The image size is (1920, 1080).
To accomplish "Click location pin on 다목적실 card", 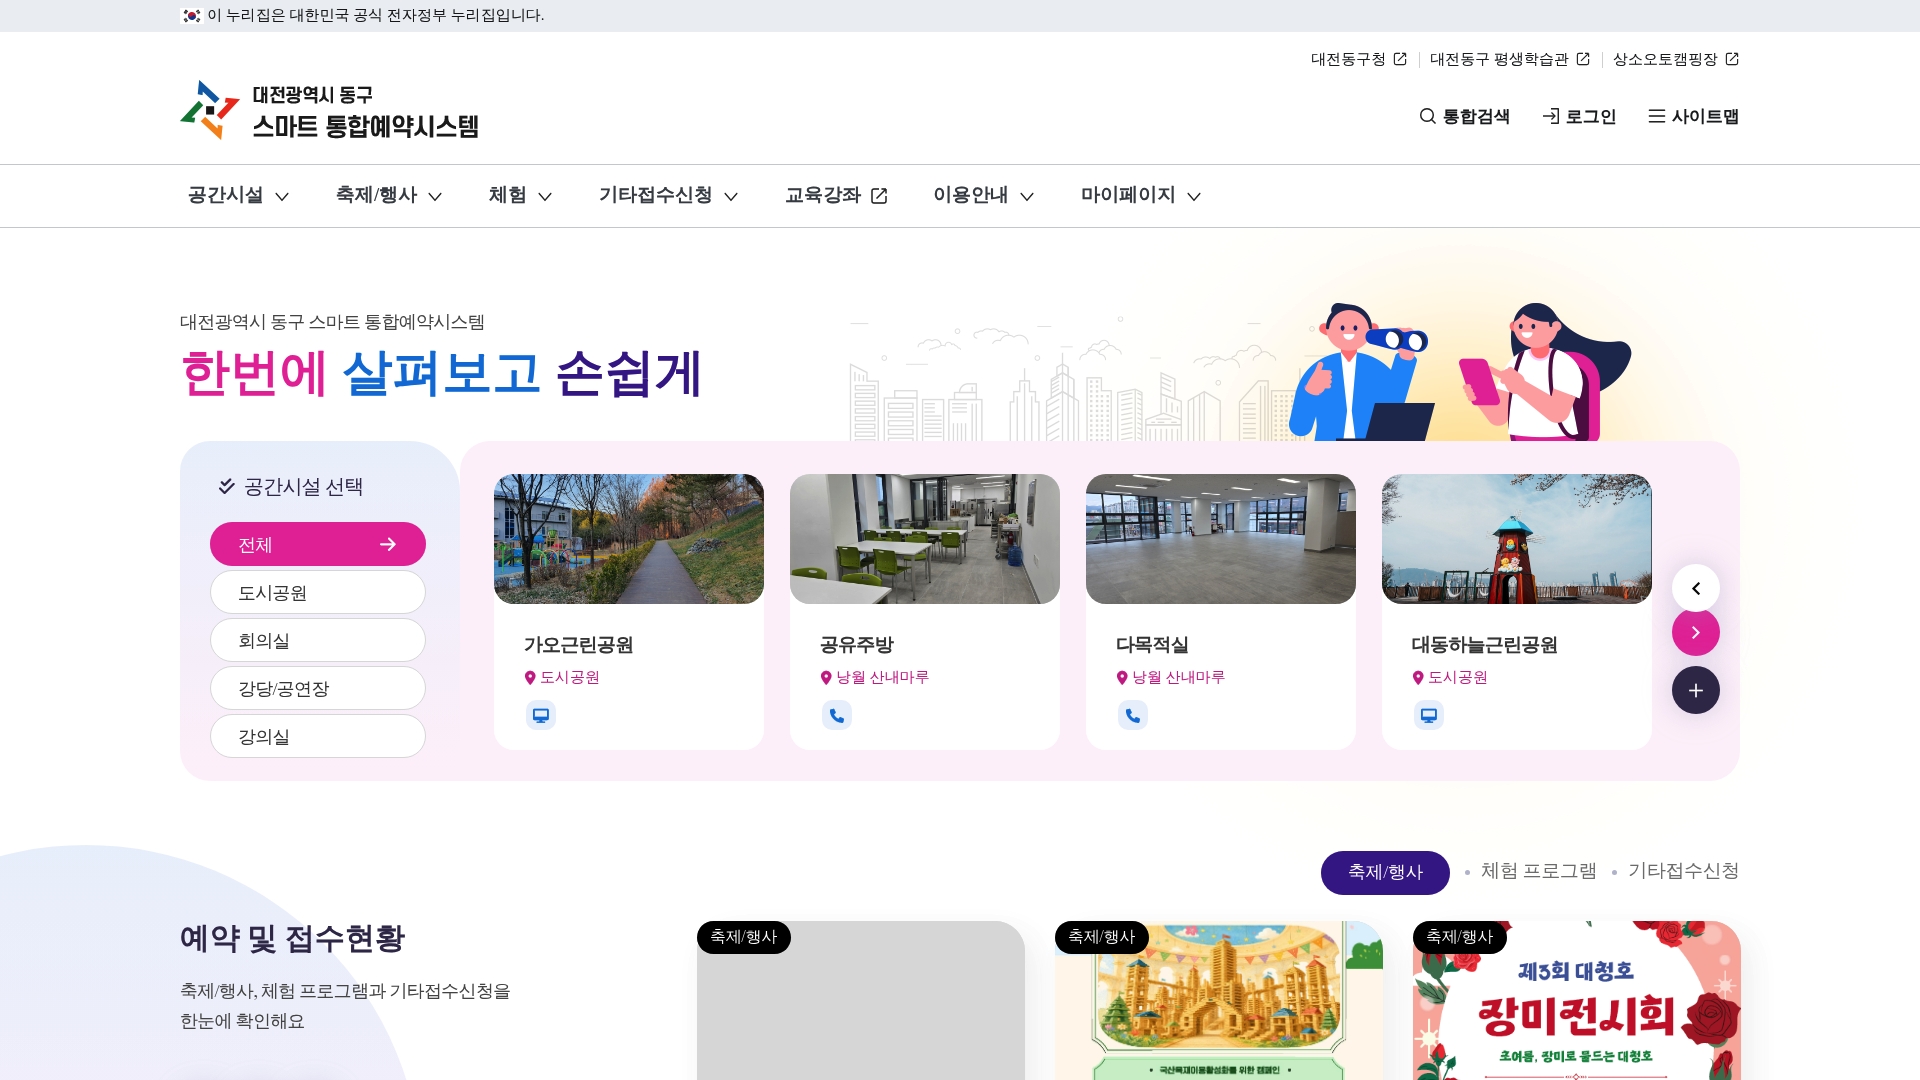I will click(x=1122, y=678).
